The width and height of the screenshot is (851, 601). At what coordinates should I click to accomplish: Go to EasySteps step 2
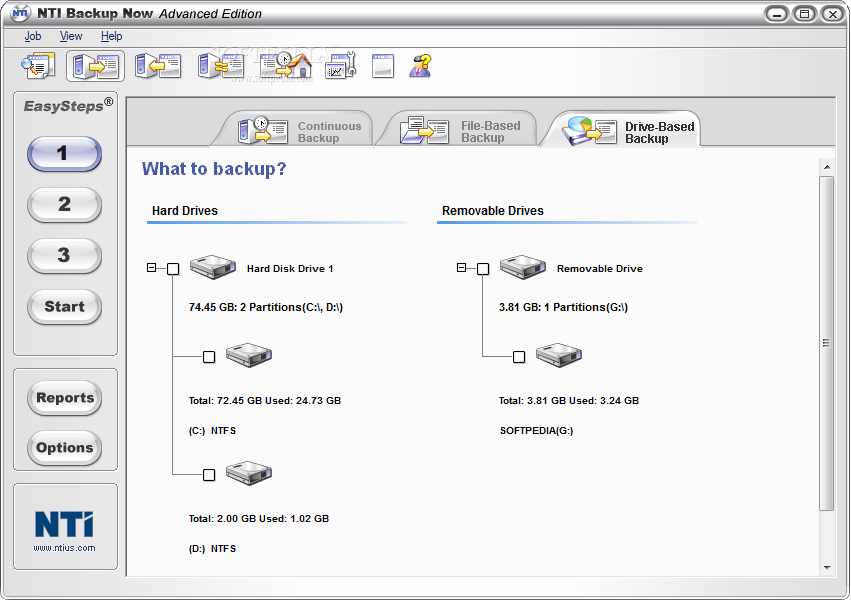click(x=64, y=204)
